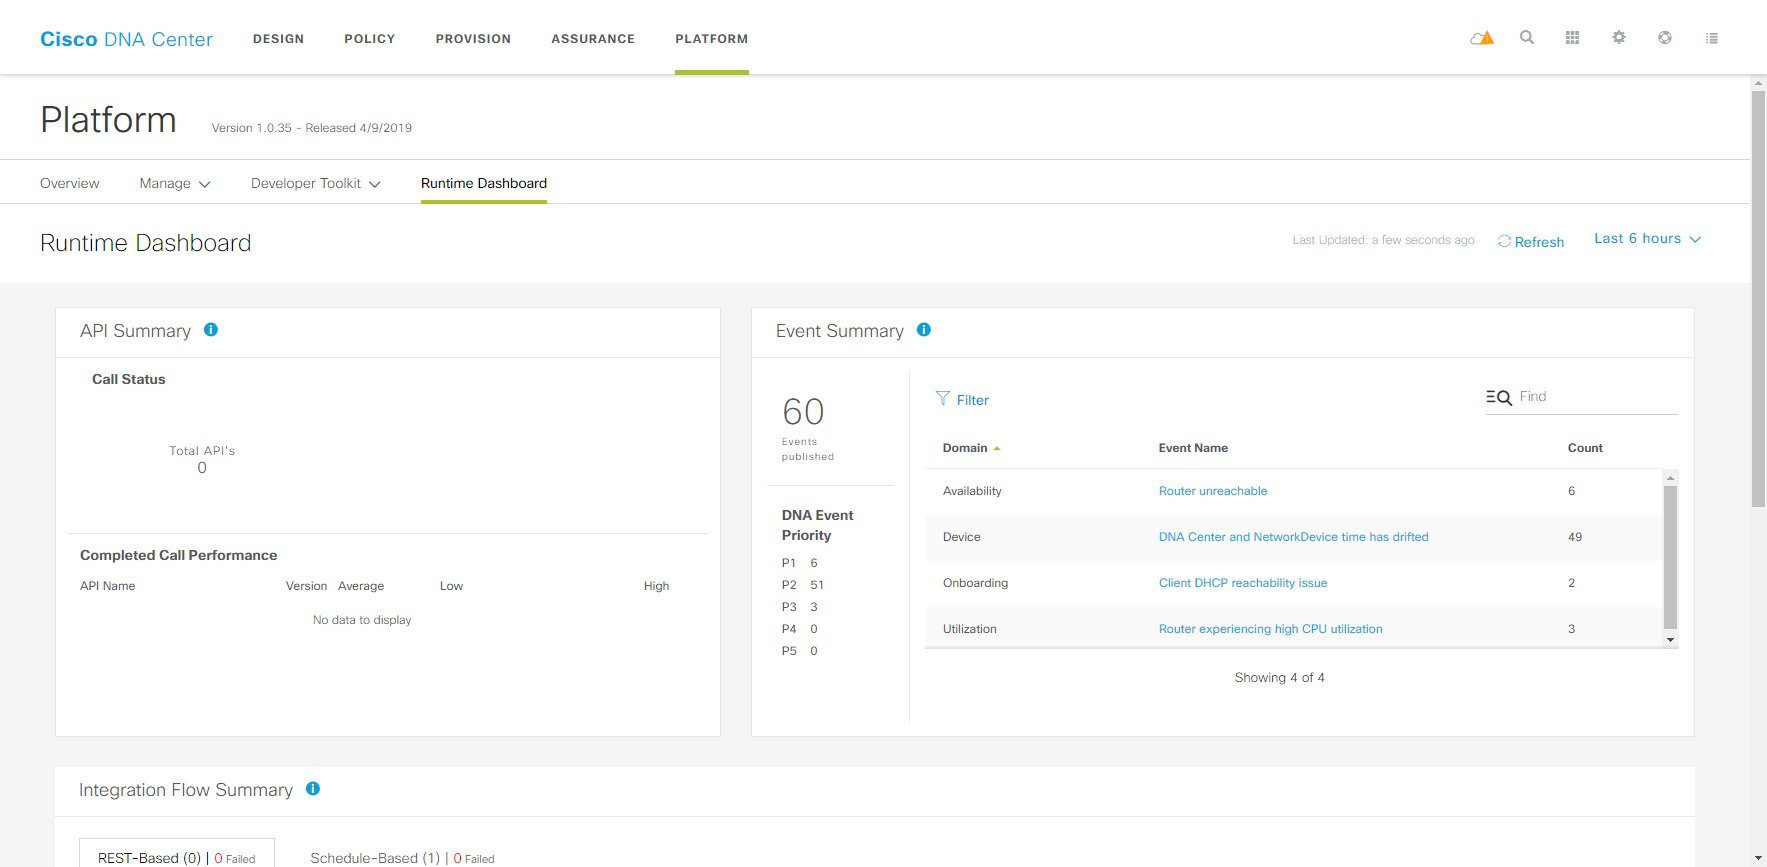The image size is (1767, 867).
Task: Click the Event Name column header
Action: 1193,448
